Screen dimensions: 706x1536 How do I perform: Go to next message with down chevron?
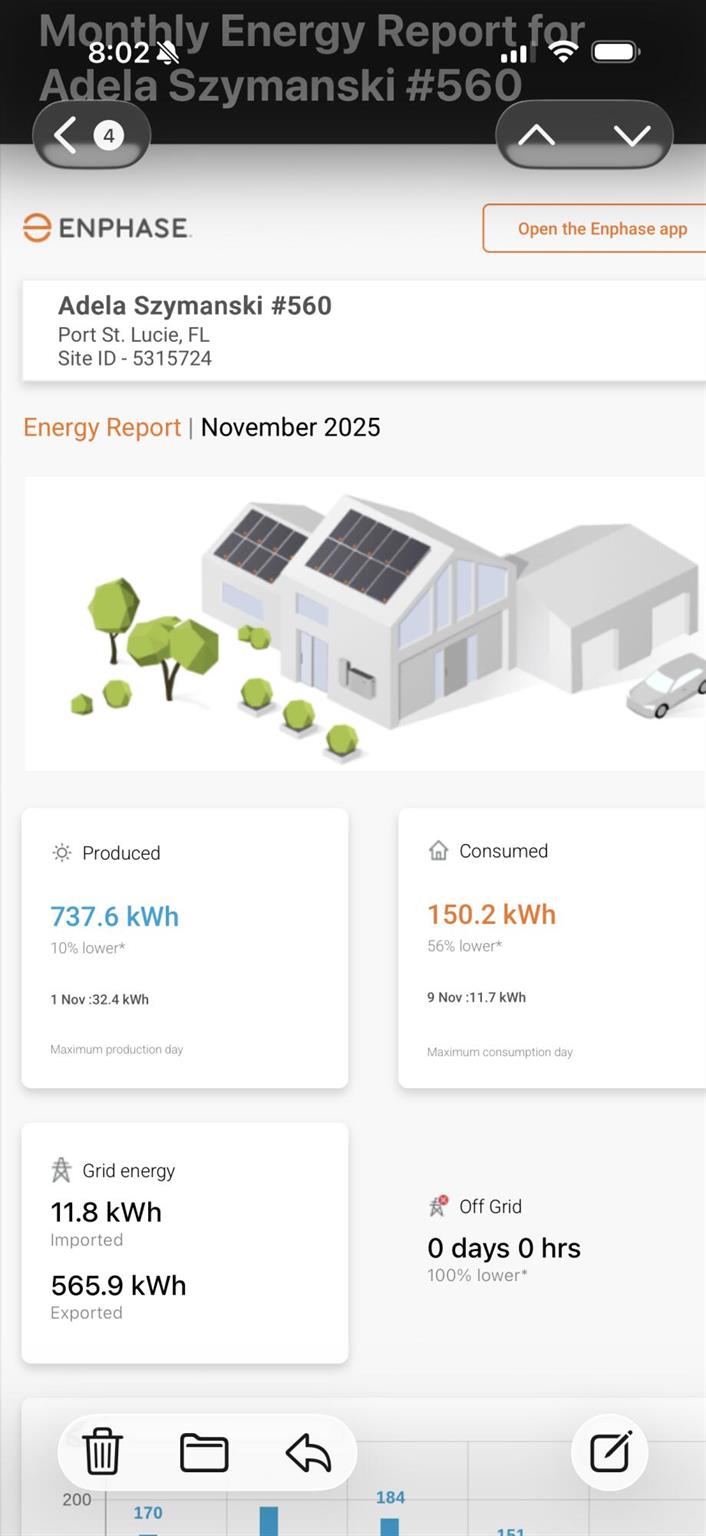click(632, 135)
